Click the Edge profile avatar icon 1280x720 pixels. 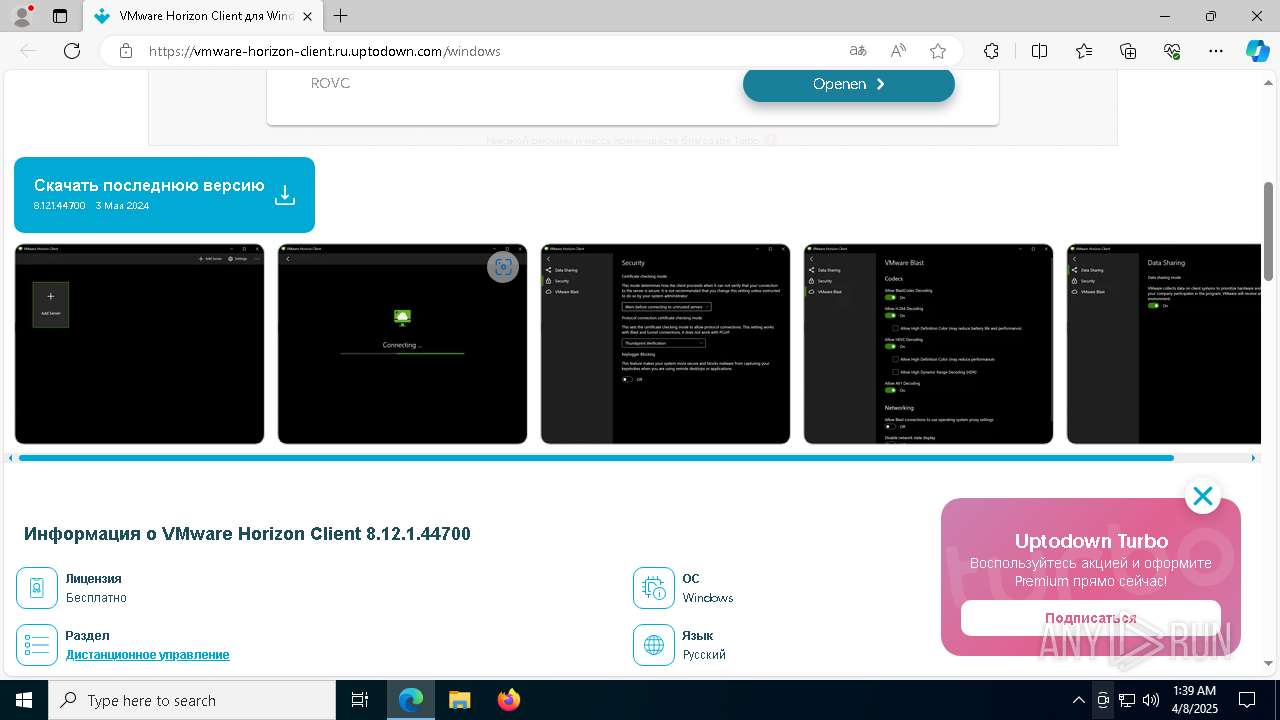(22, 16)
